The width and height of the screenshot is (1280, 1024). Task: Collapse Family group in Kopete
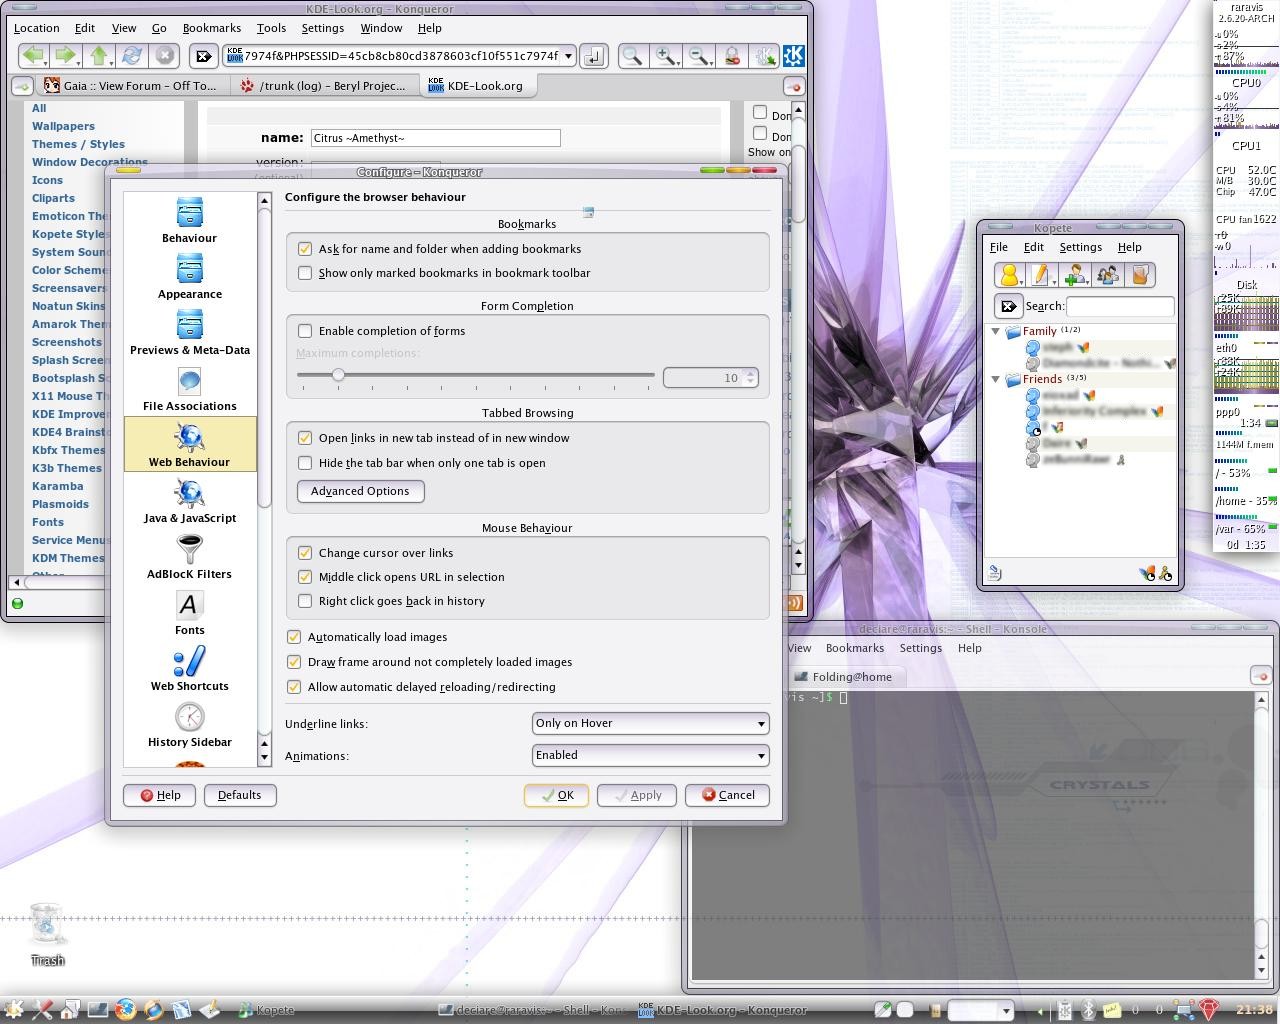pyautogui.click(x=996, y=331)
